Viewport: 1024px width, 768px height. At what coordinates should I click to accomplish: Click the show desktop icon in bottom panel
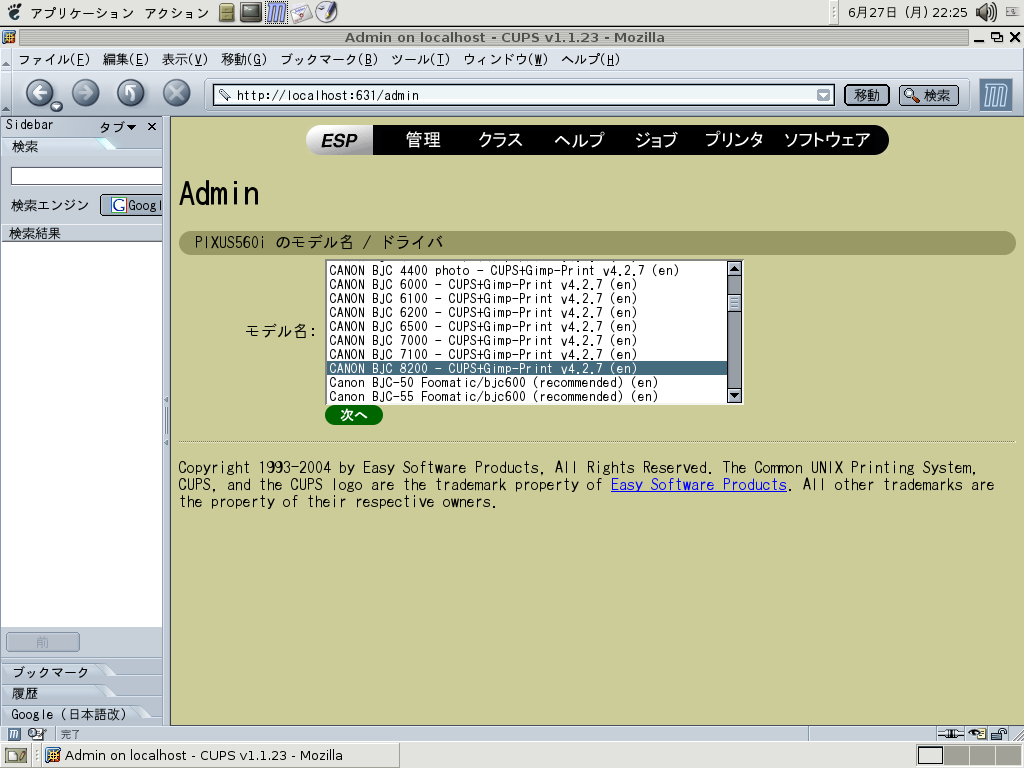click(x=16, y=756)
